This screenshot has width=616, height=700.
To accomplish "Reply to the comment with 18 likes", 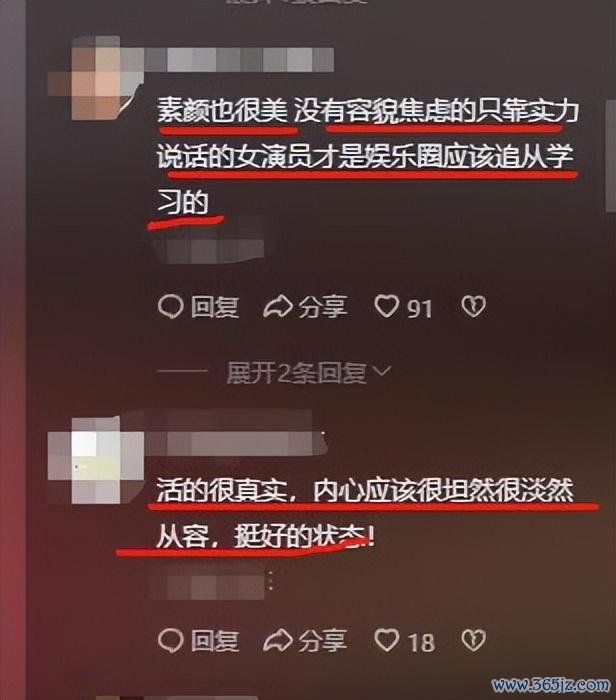I will (198, 641).
